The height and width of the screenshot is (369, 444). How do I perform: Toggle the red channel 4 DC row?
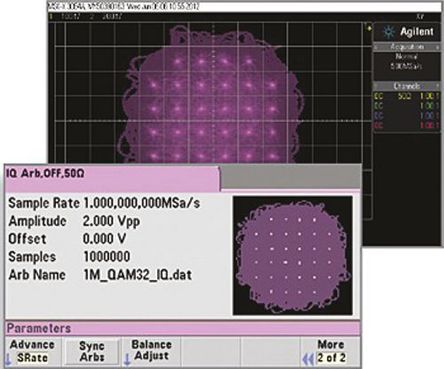[406, 126]
